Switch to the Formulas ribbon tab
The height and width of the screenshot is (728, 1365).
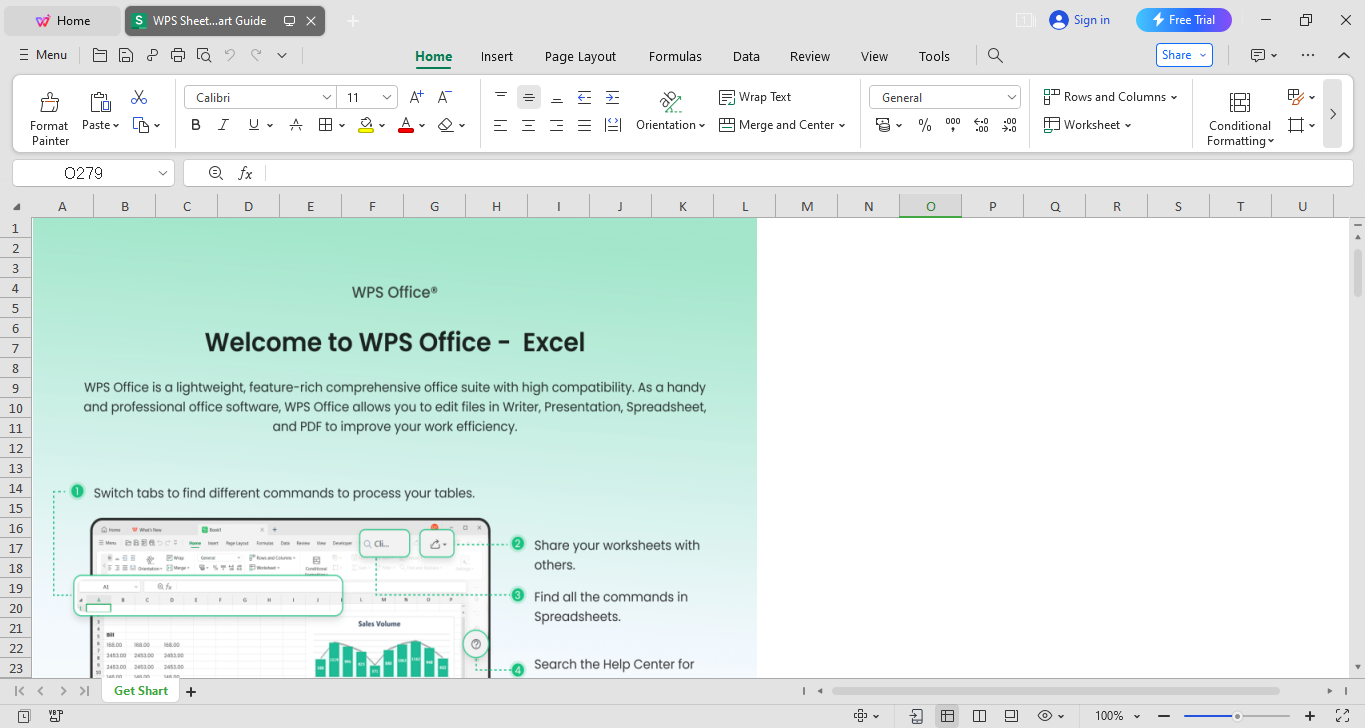[675, 56]
